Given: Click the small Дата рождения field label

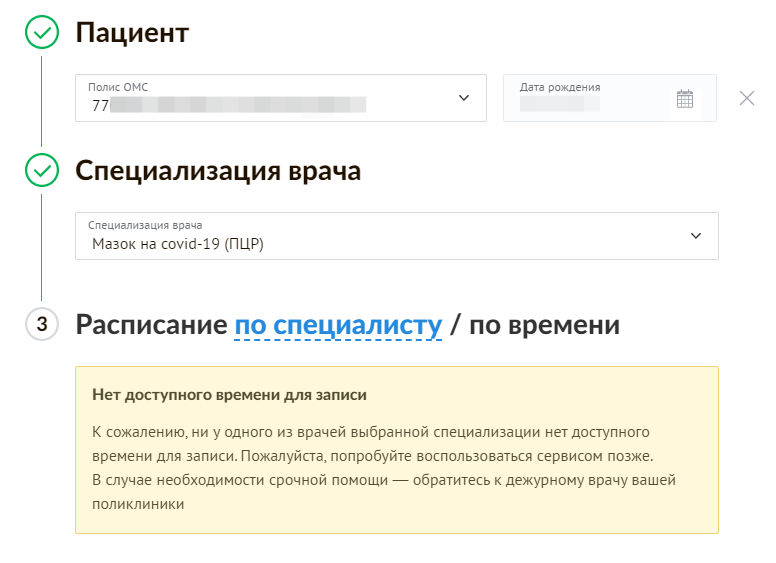Looking at the screenshot, I should point(560,87).
